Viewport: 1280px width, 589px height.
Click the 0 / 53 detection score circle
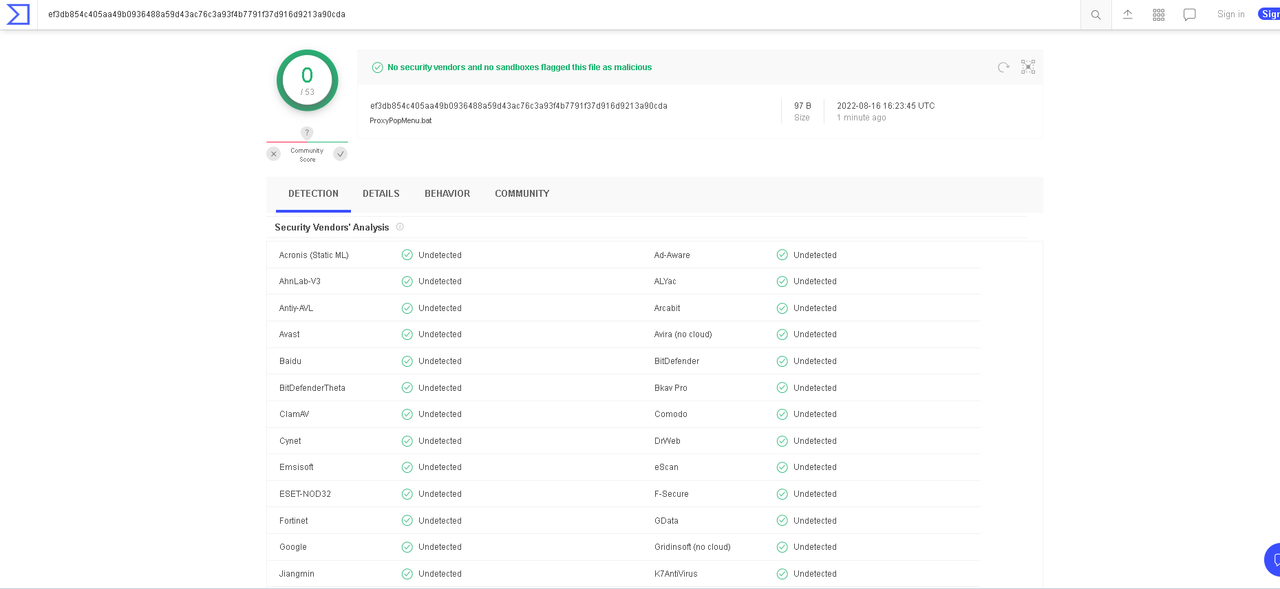307,80
